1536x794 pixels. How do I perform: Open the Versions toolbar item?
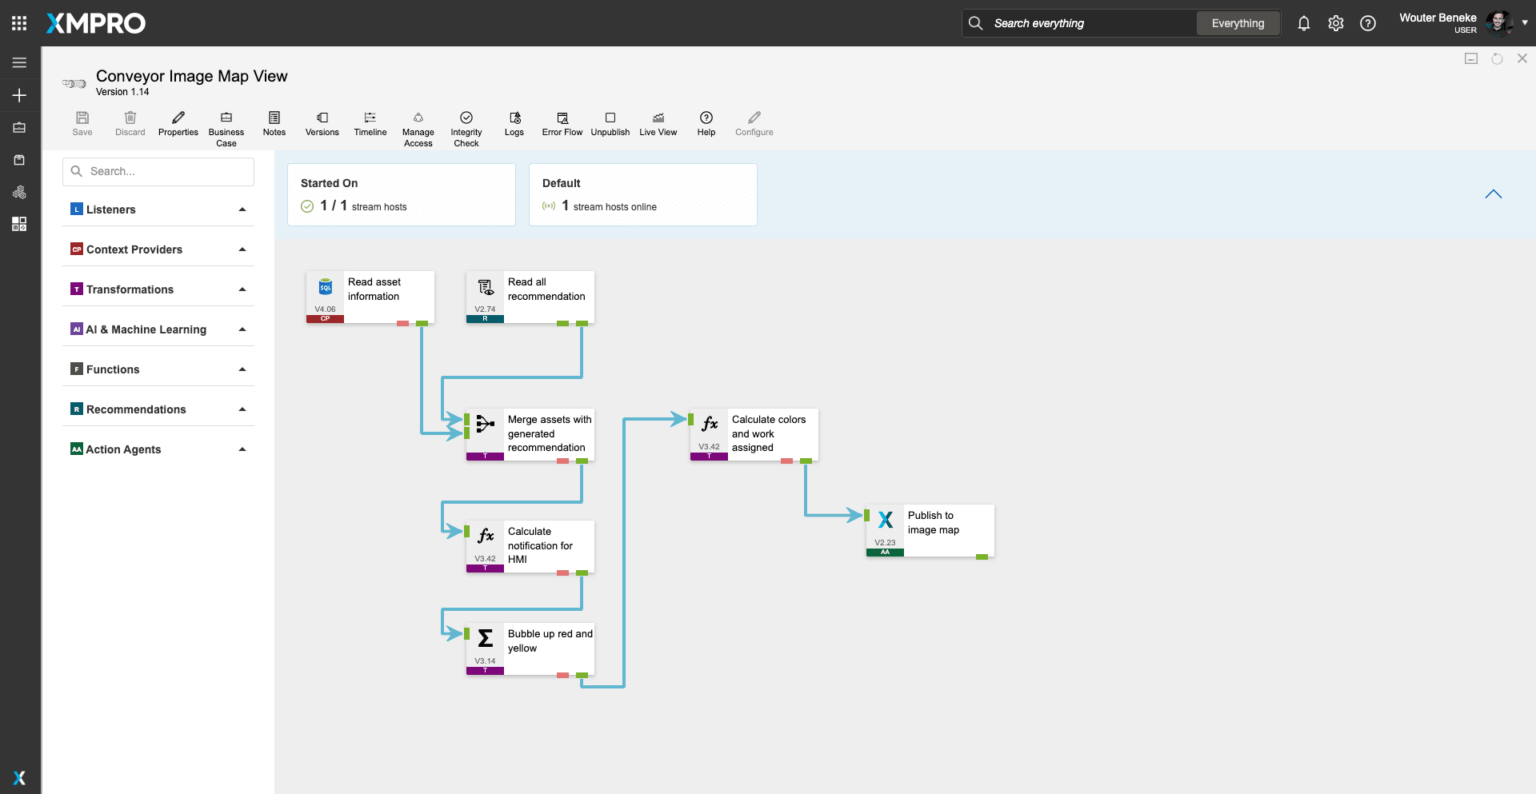pyautogui.click(x=322, y=118)
